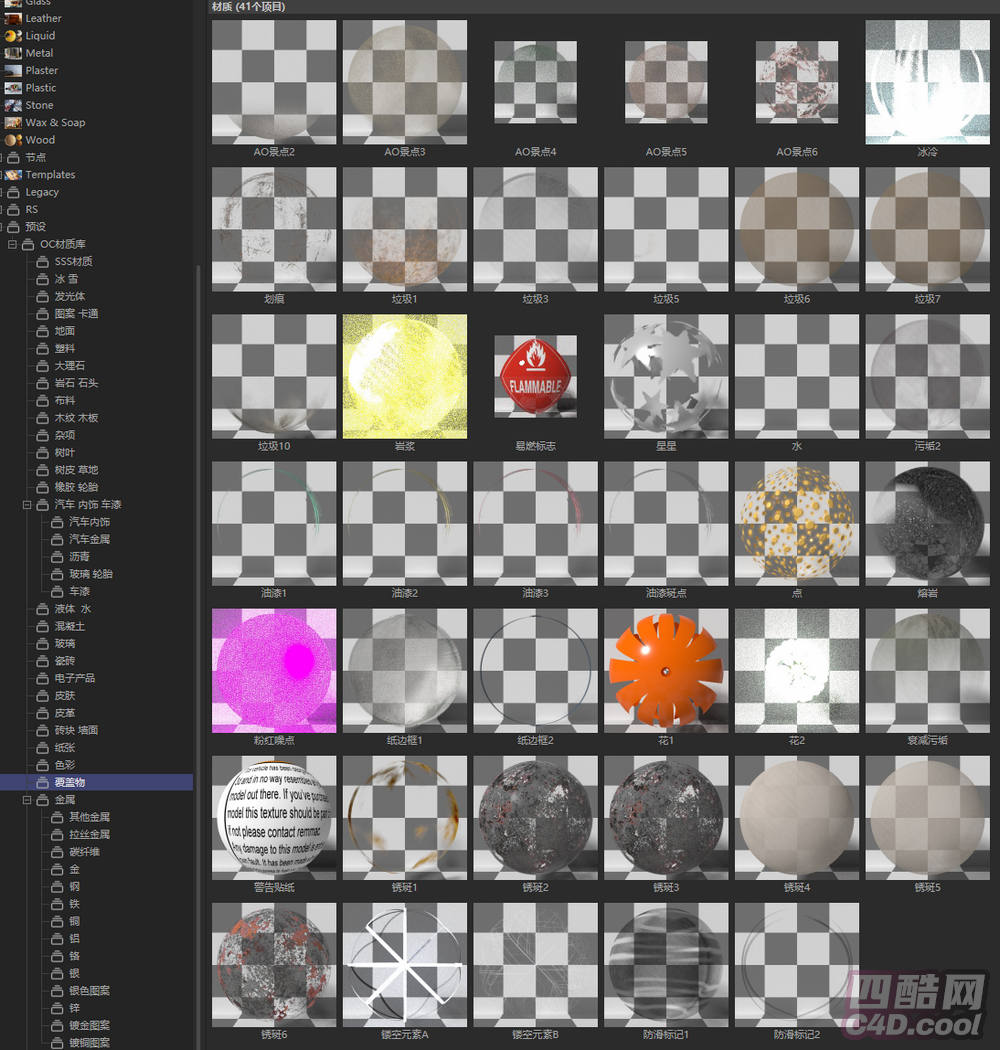1000x1050 pixels.
Task: Click the Metal category icon
Action: [12, 53]
